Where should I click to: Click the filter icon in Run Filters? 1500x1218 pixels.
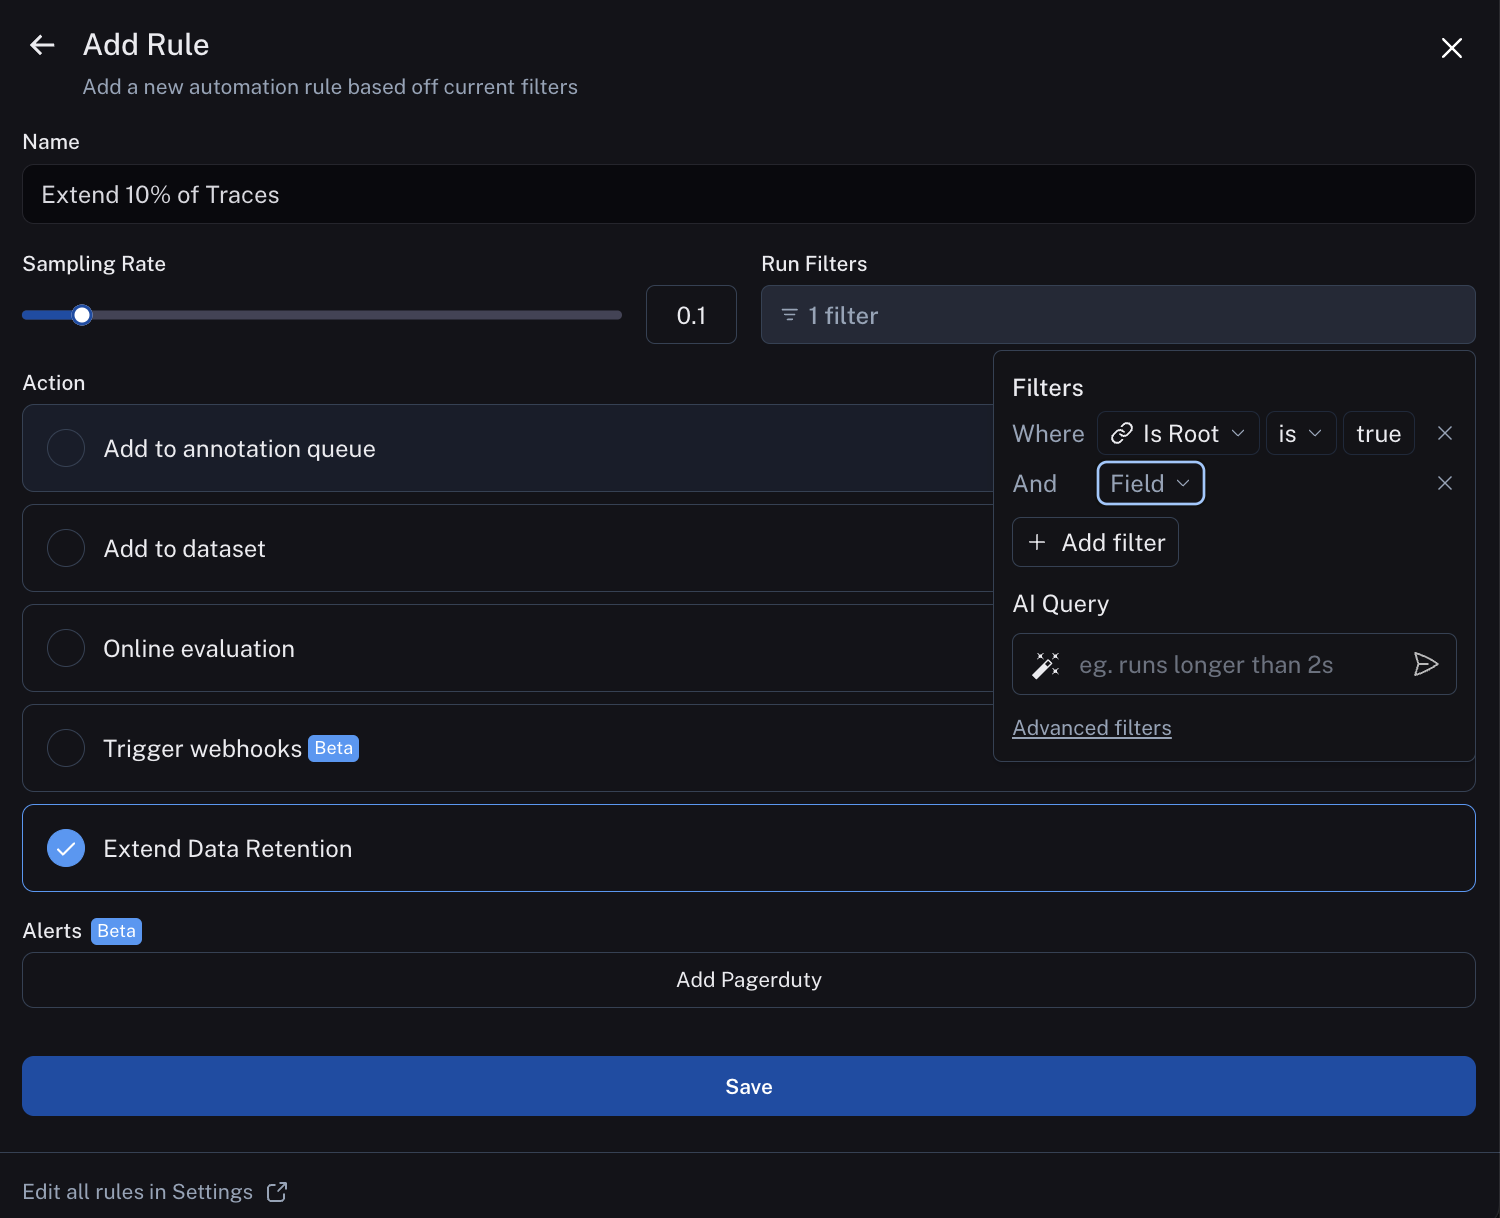pos(789,315)
